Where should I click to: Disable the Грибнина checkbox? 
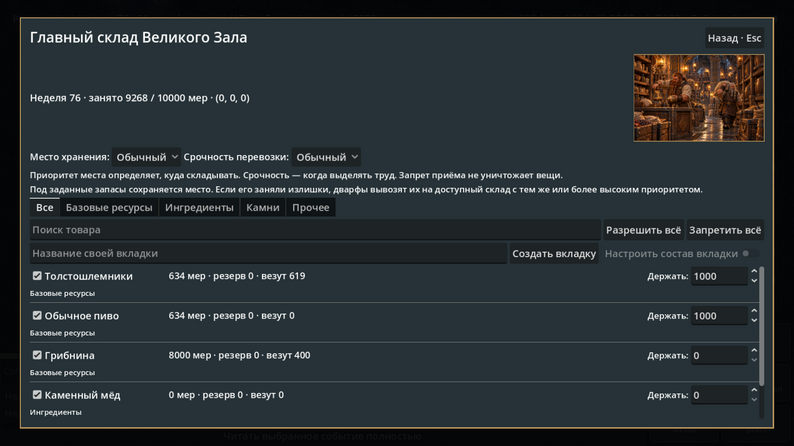click(37, 355)
